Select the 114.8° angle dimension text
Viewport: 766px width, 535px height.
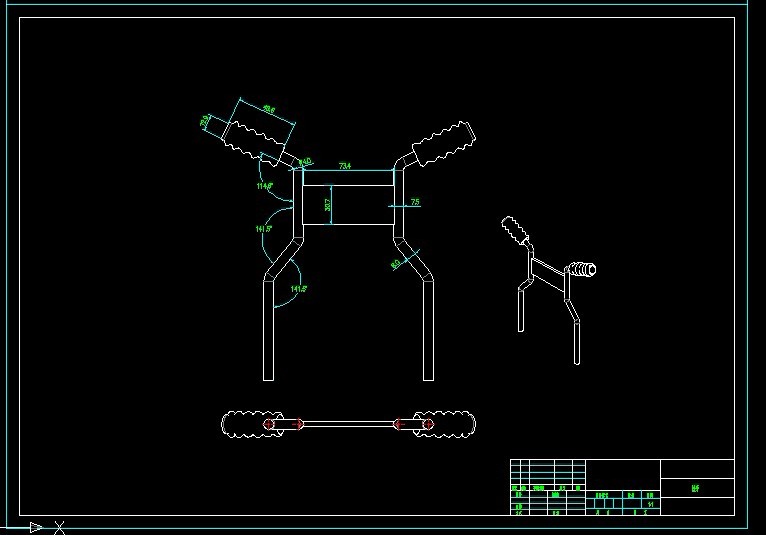point(265,186)
